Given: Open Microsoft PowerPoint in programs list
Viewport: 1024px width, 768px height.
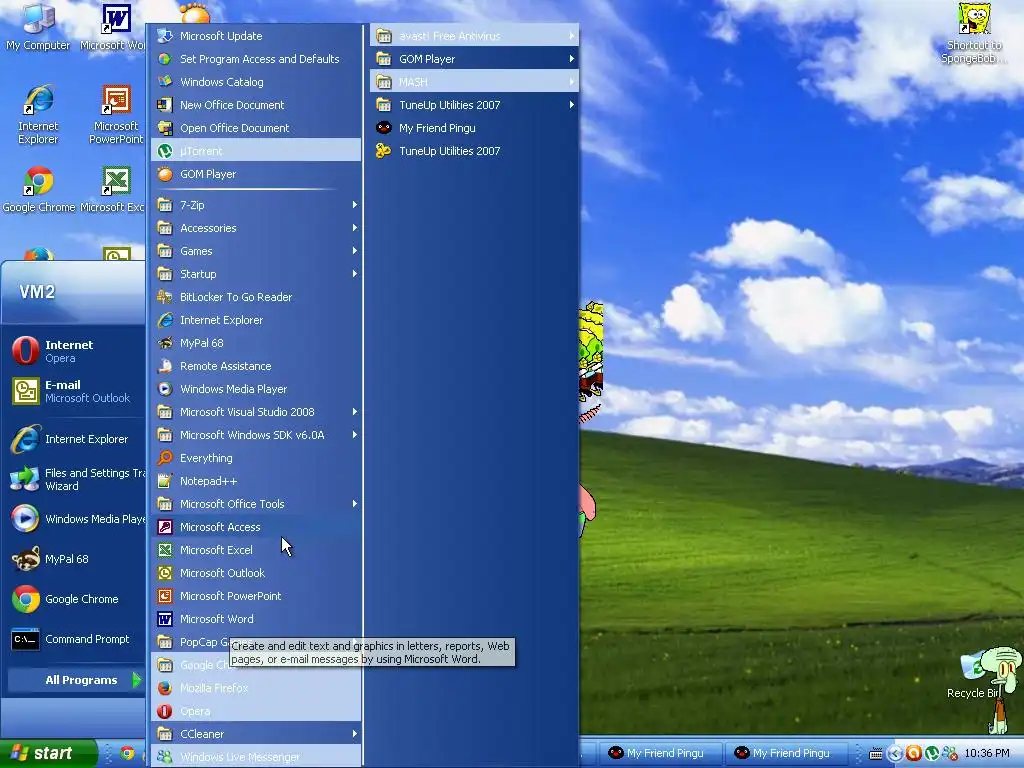Looking at the screenshot, I should click(255, 596).
